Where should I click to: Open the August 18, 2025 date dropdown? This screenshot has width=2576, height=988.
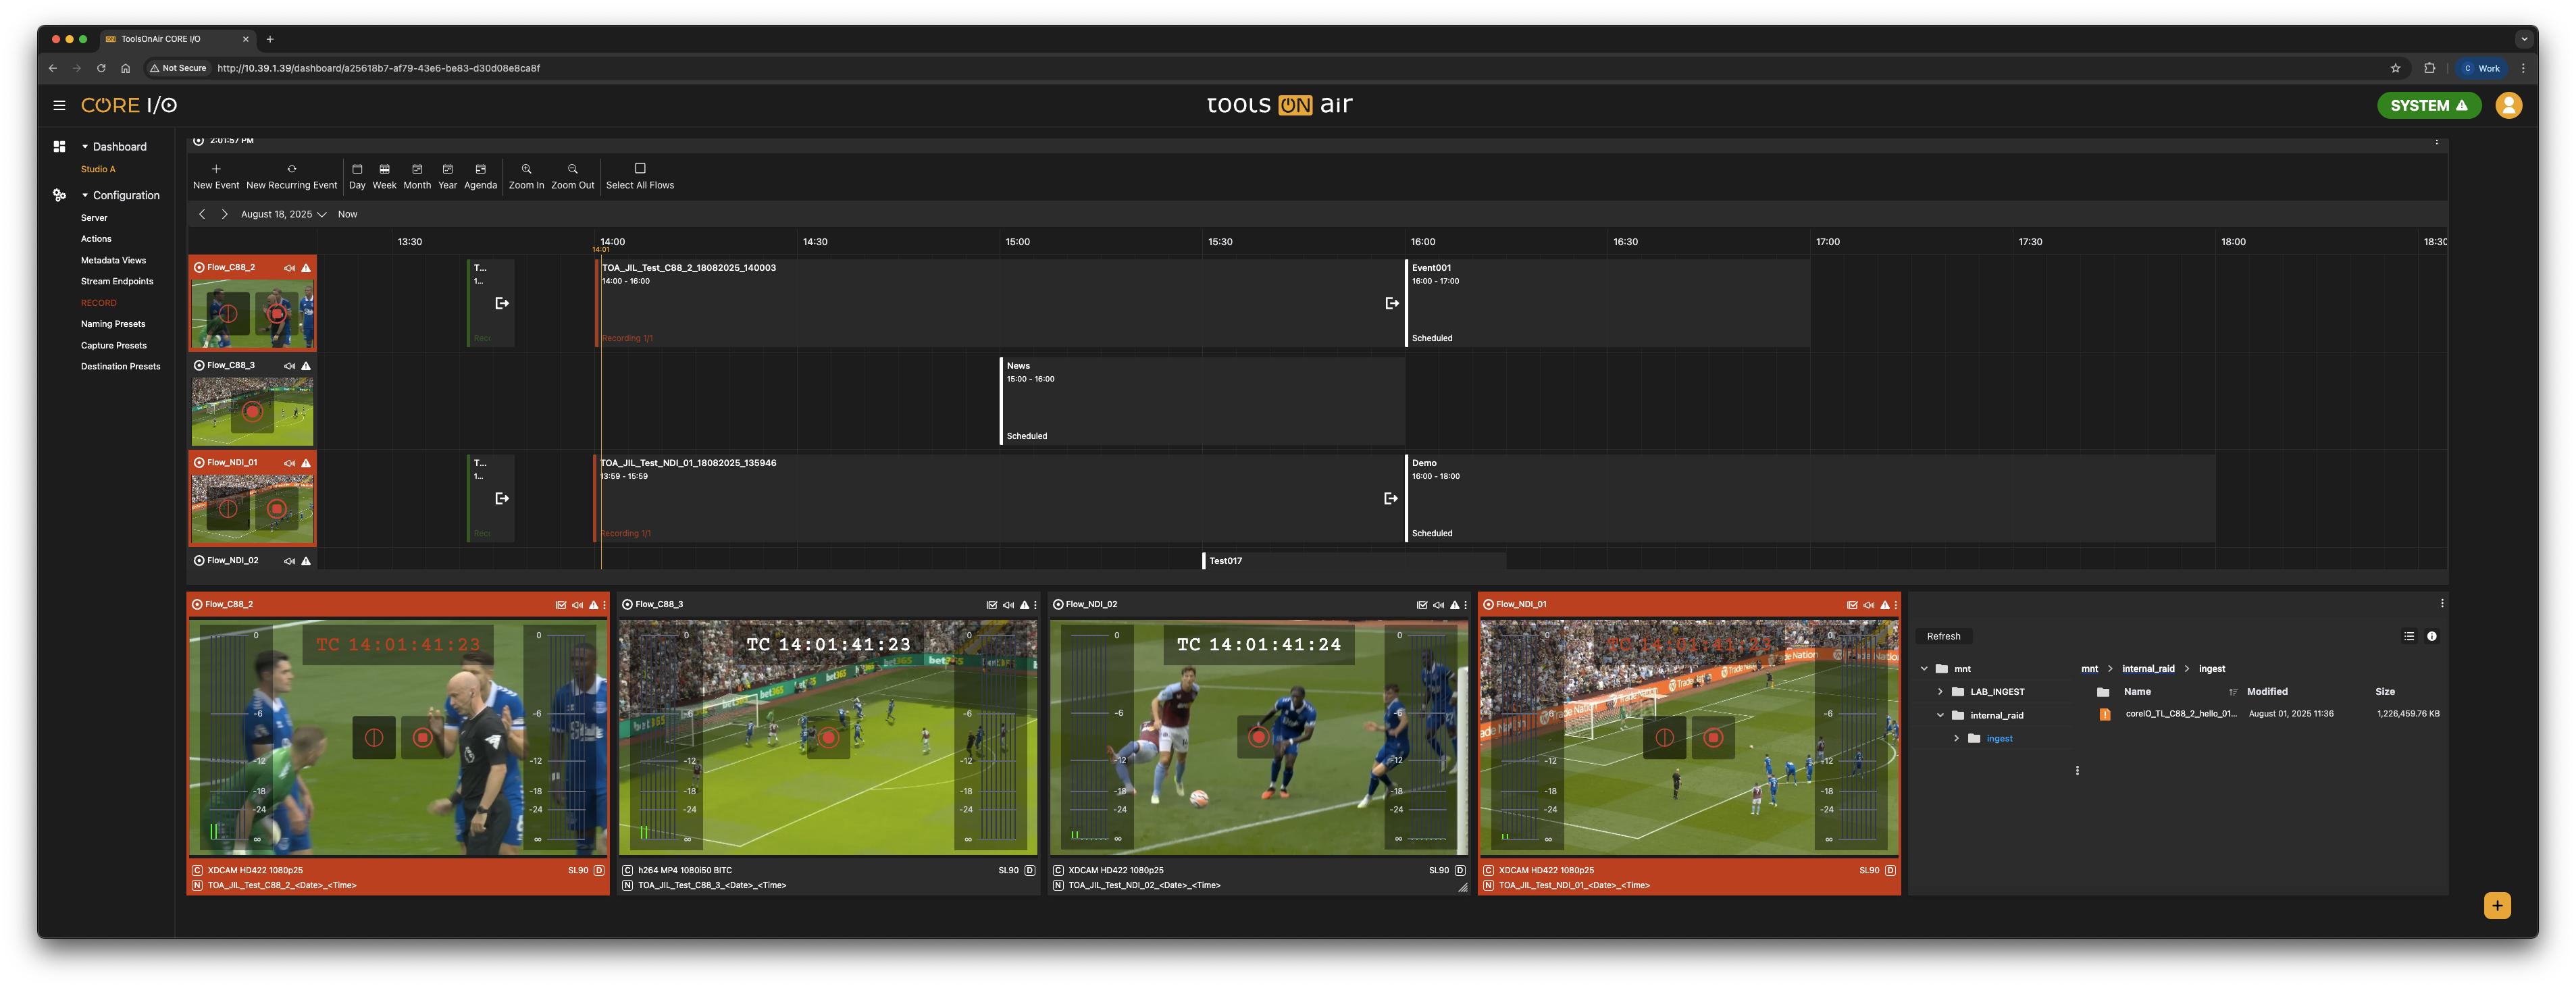click(283, 214)
